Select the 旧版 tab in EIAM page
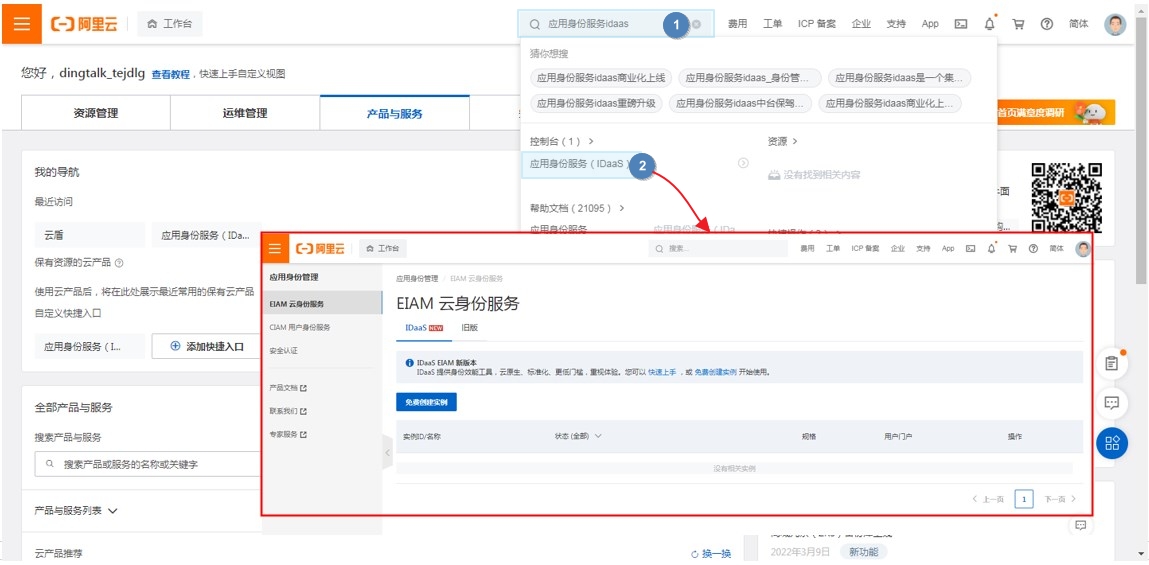The height and width of the screenshot is (565, 1149). click(469, 327)
